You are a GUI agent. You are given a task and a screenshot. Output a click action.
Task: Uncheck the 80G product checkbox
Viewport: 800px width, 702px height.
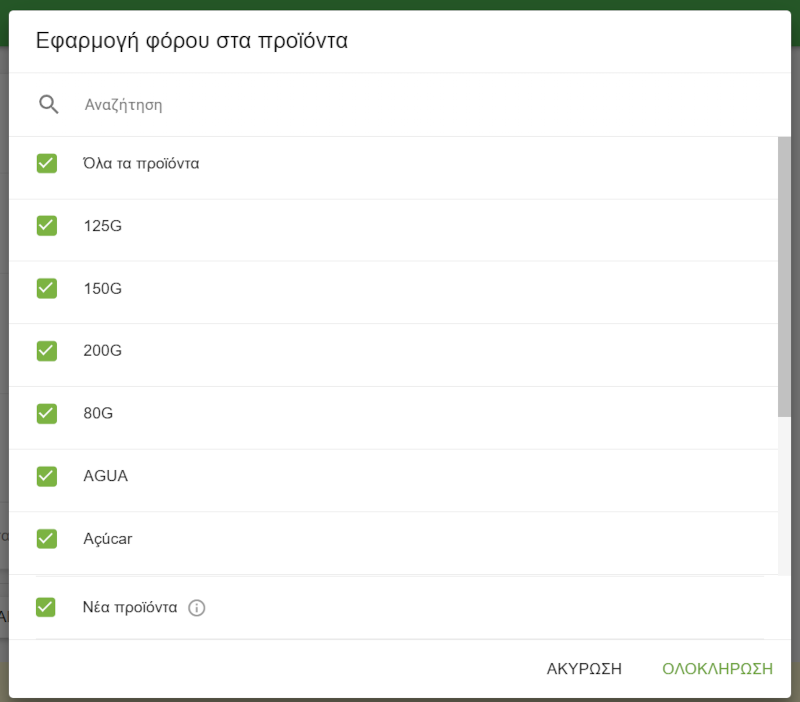click(x=47, y=413)
